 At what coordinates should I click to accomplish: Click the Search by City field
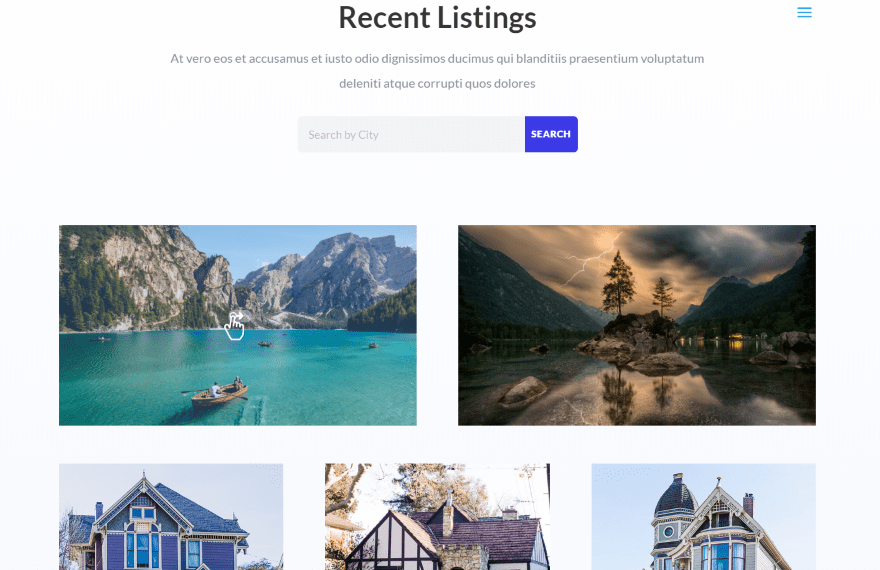pyautogui.click(x=411, y=134)
